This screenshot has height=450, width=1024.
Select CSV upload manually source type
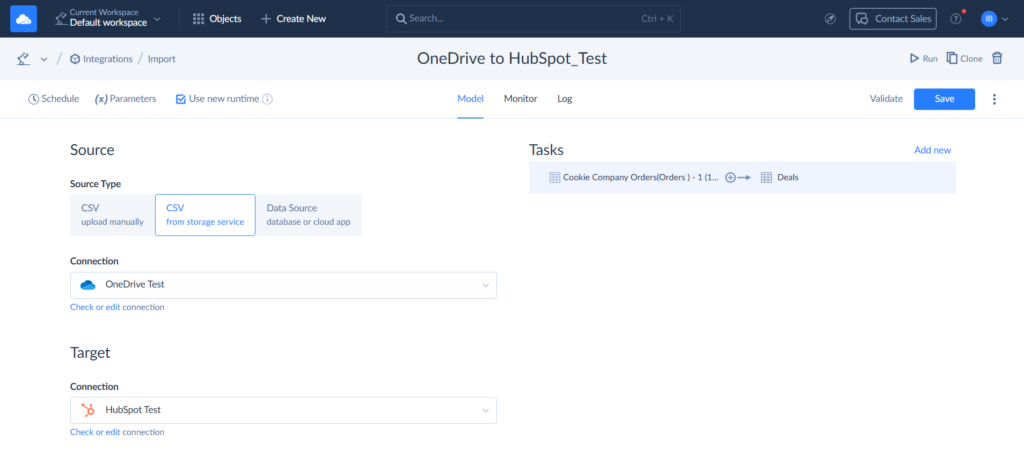click(x=112, y=215)
